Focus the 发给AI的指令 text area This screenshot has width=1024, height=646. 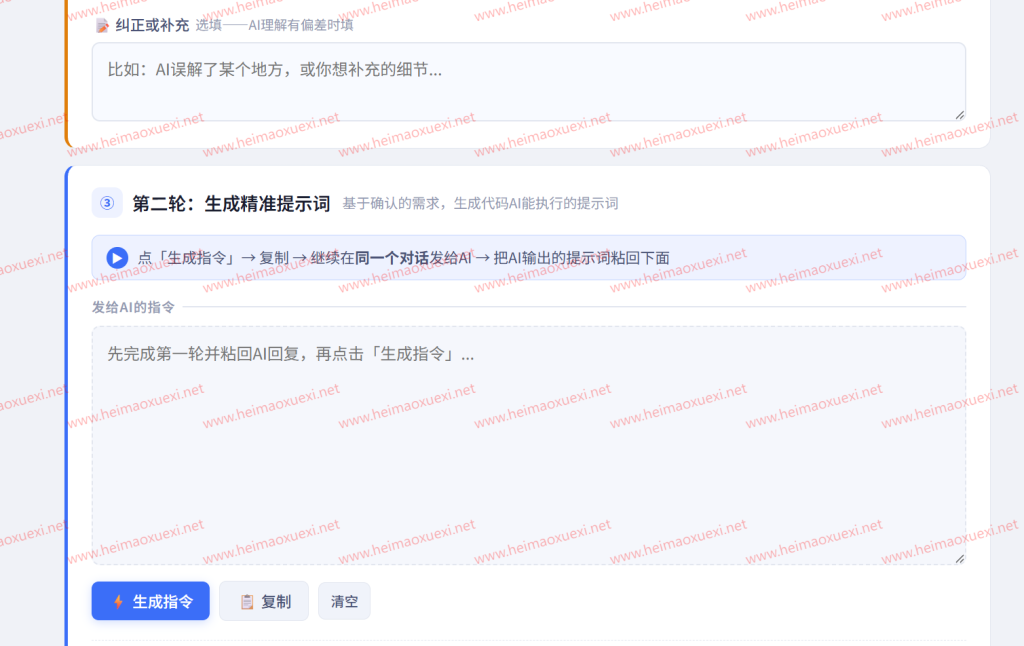pyautogui.click(x=529, y=445)
